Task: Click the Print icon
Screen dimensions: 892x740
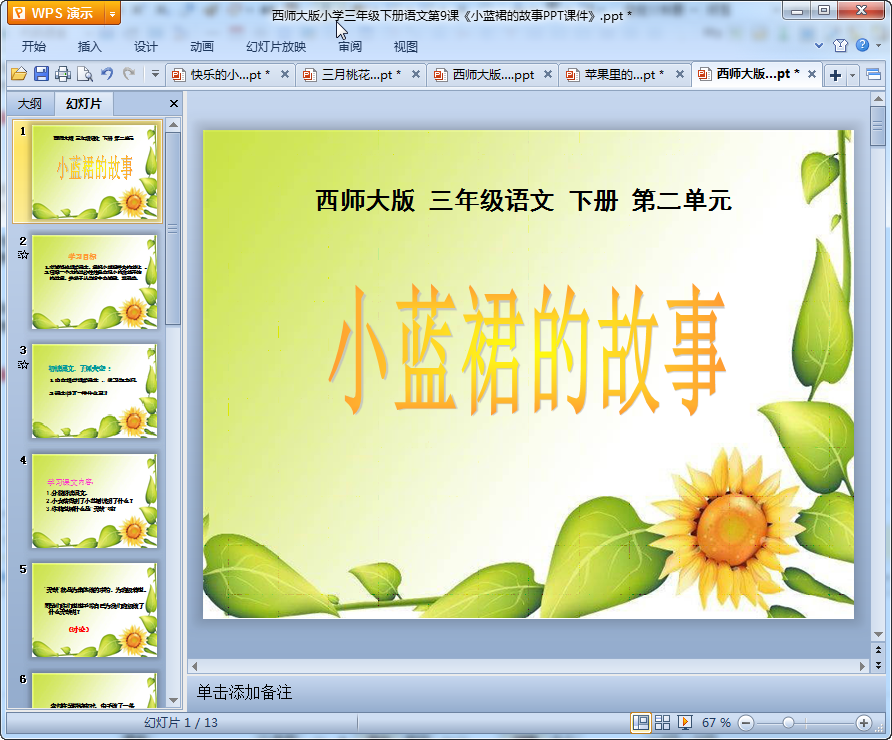Action: (63, 74)
